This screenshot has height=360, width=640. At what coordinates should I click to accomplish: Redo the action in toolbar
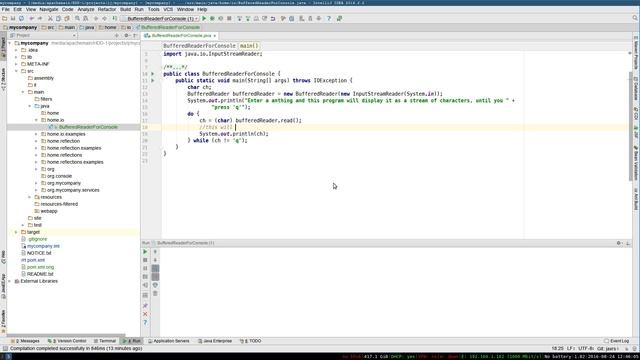click(40, 18)
